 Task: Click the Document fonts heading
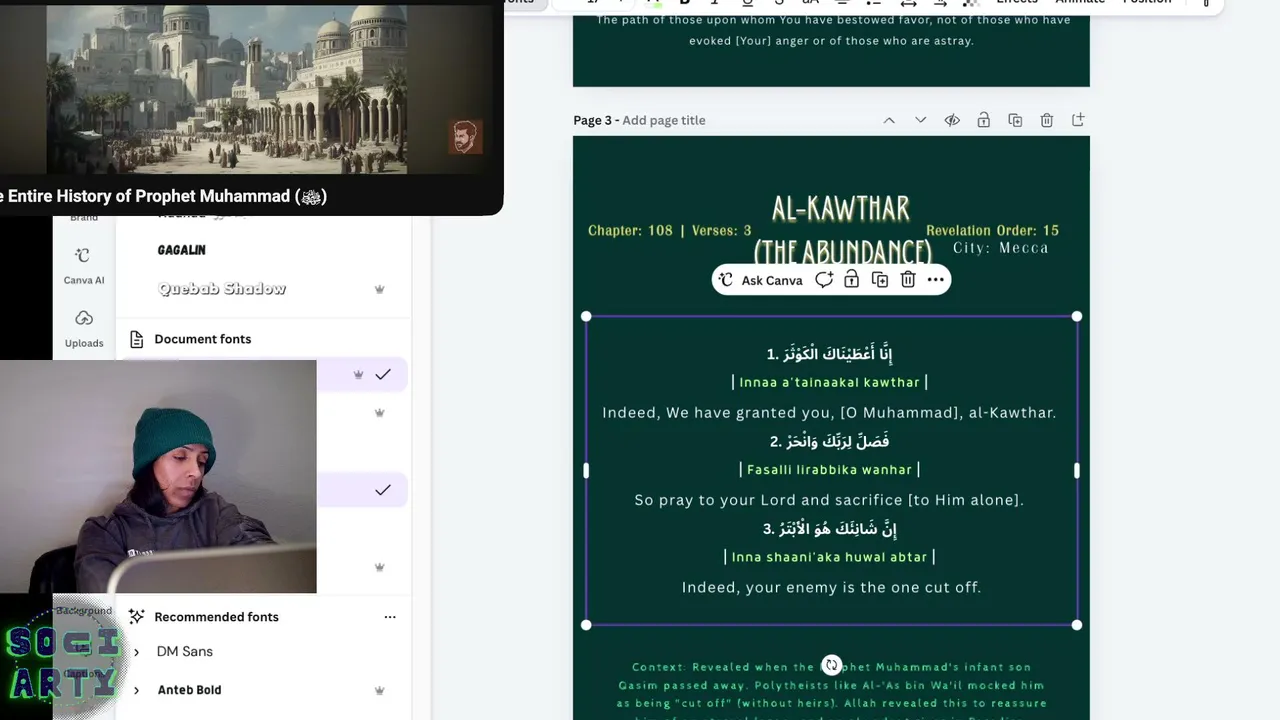click(203, 339)
